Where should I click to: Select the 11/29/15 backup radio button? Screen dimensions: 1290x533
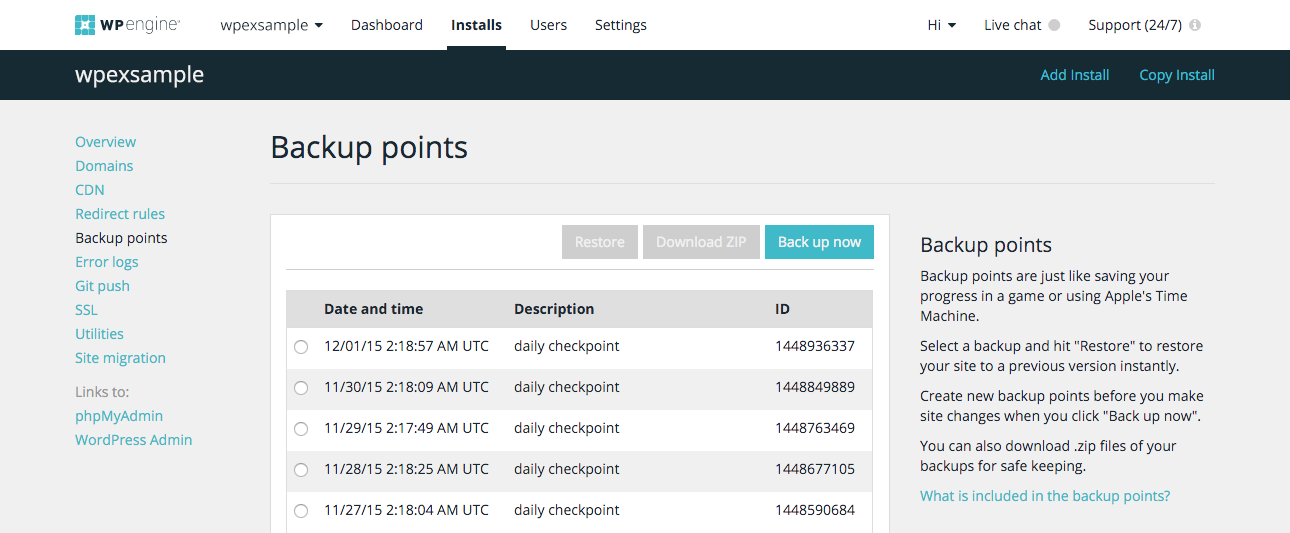[301, 429]
